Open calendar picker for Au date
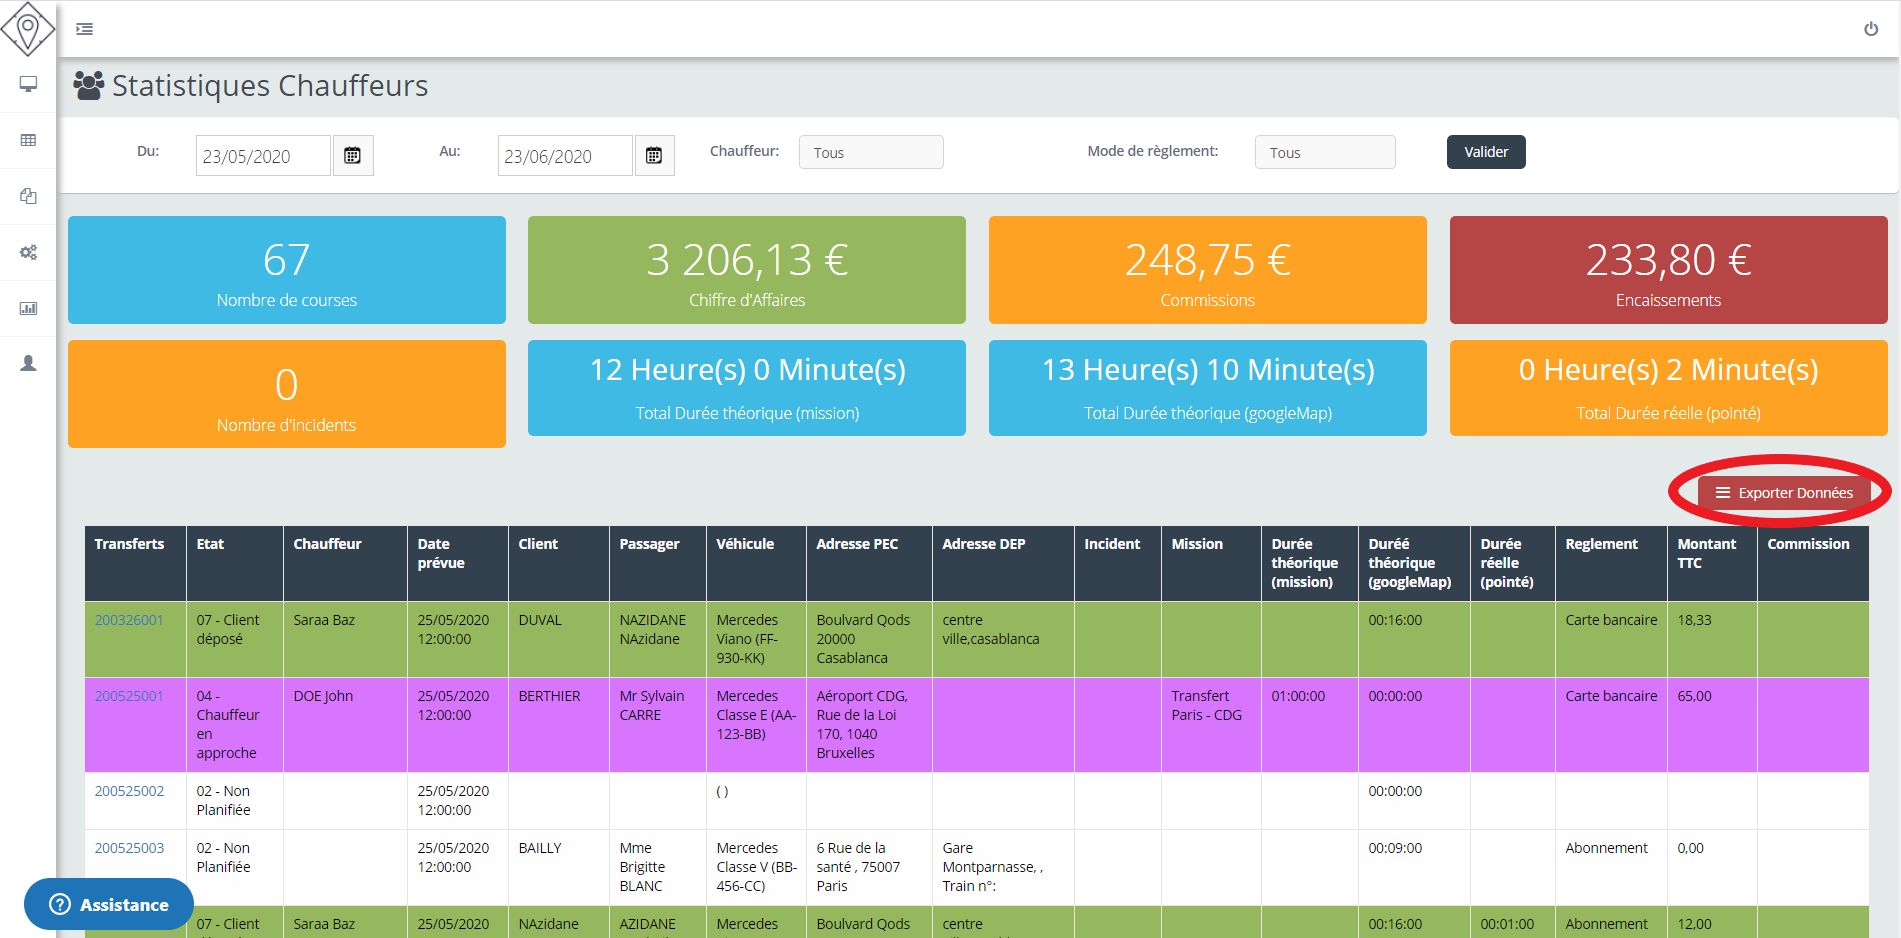Image resolution: width=1901 pixels, height=938 pixels. coord(654,156)
